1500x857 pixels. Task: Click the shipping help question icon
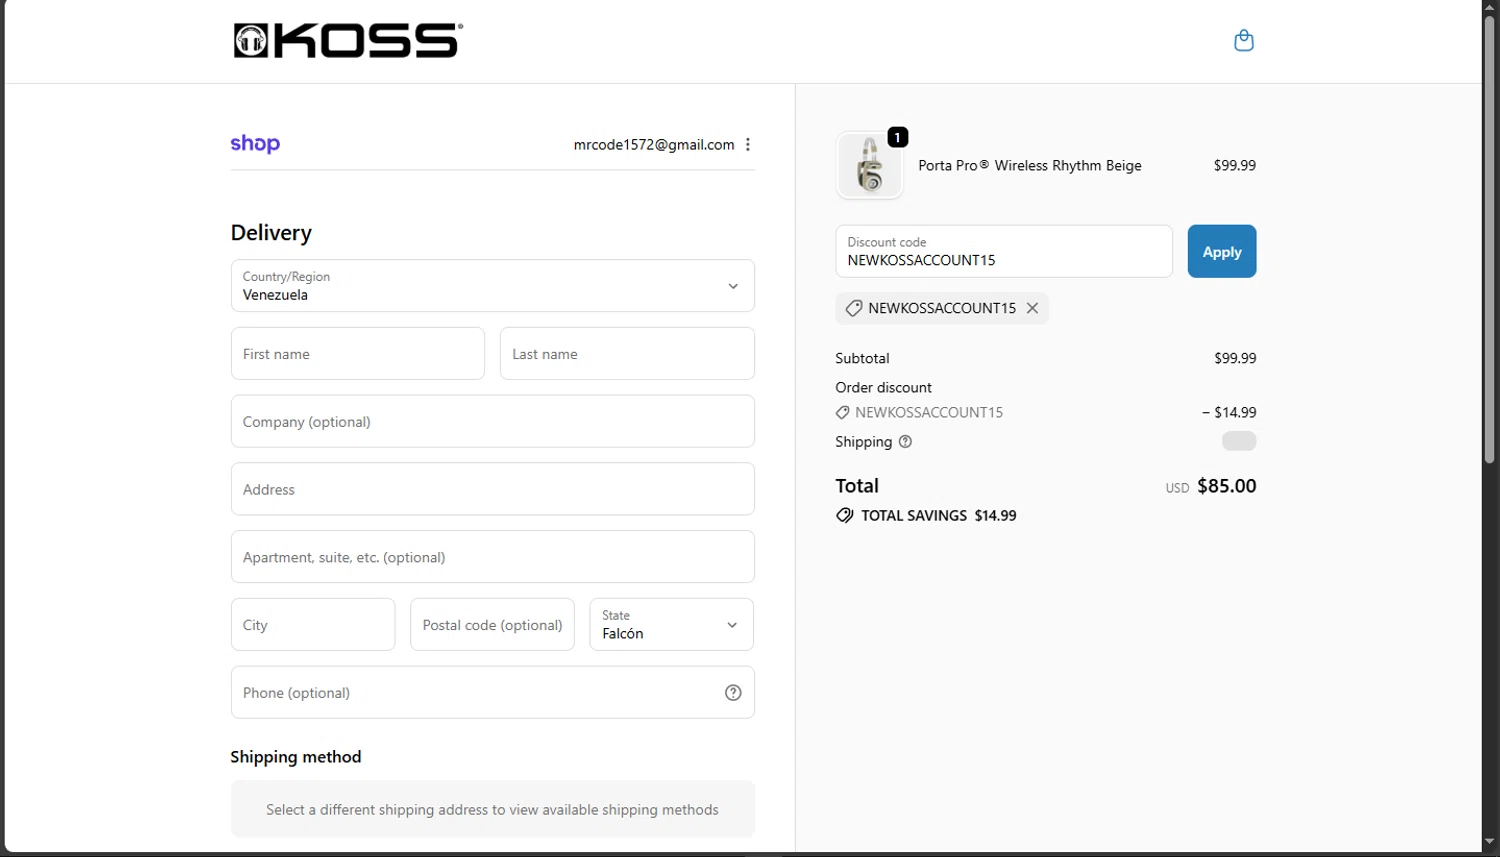click(905, 442)
